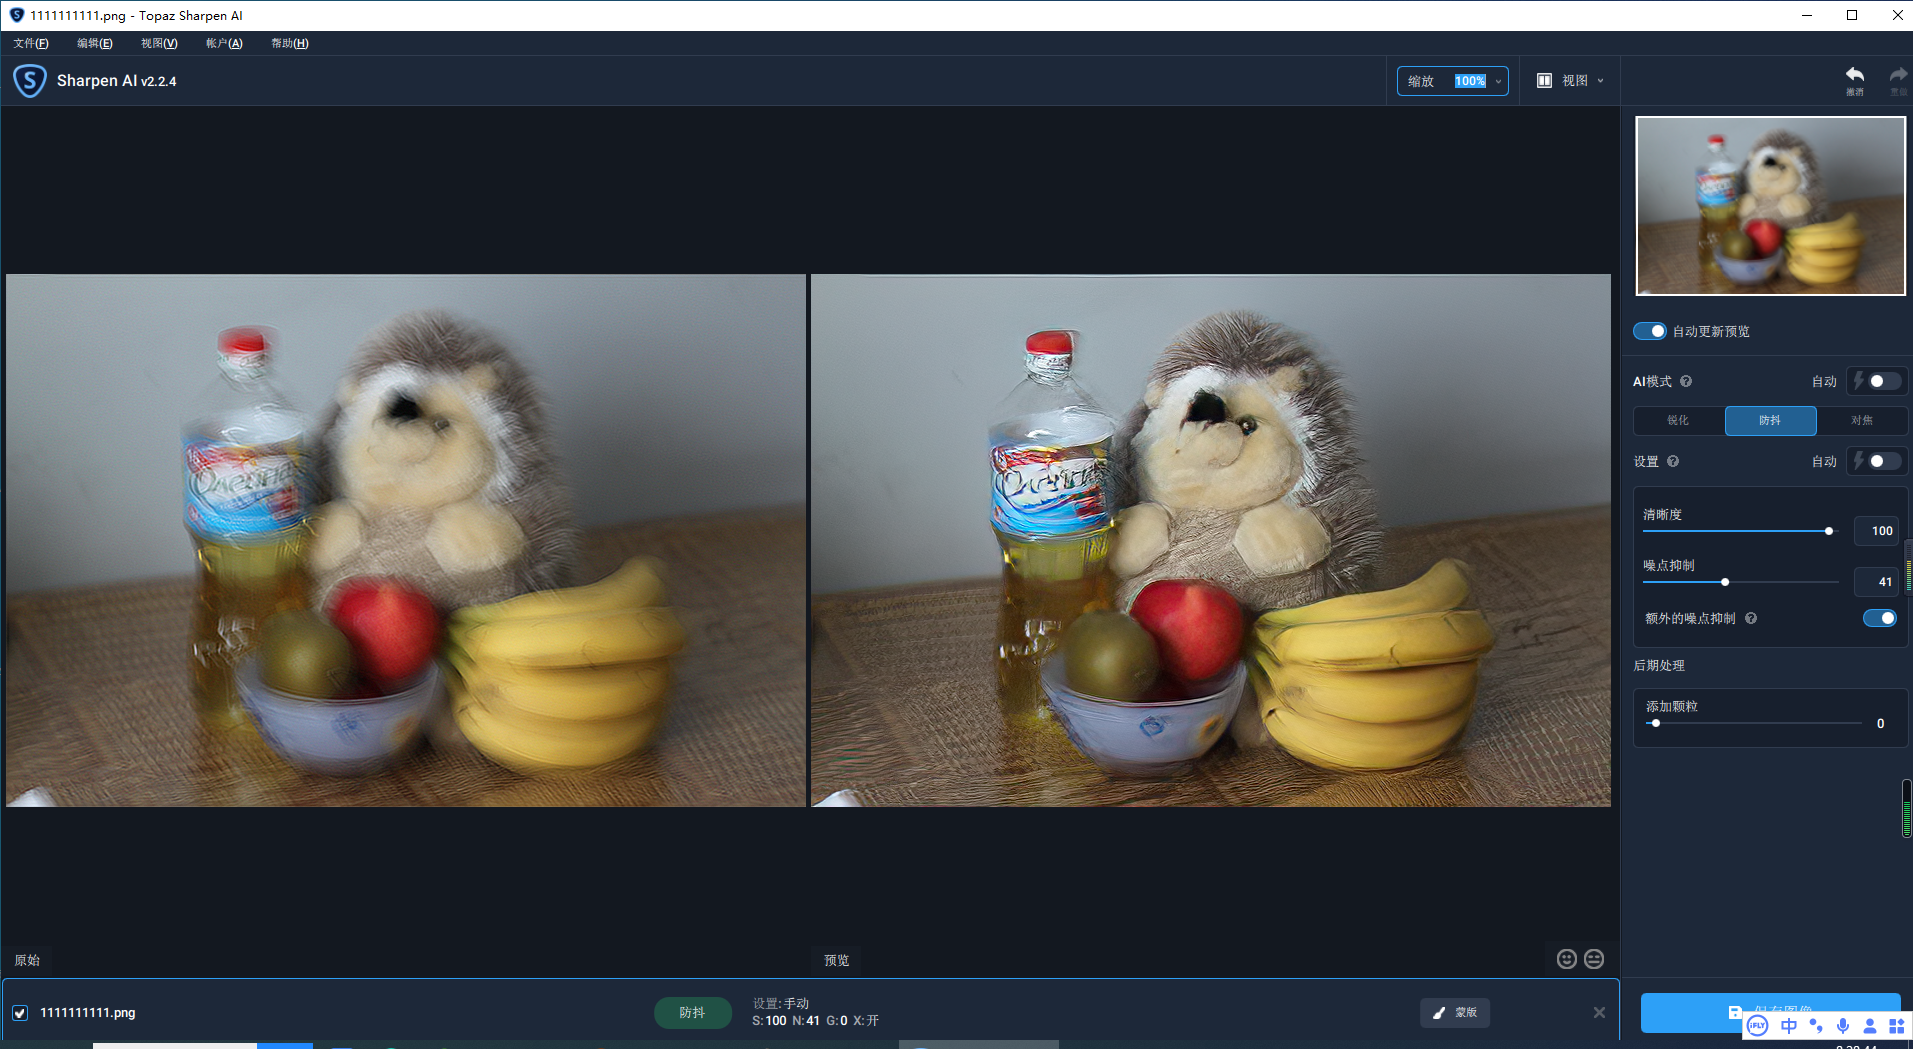1913x1049 pixels.
Task: Open the 帮助(H) menu
Action: click(x=290, y=43)
